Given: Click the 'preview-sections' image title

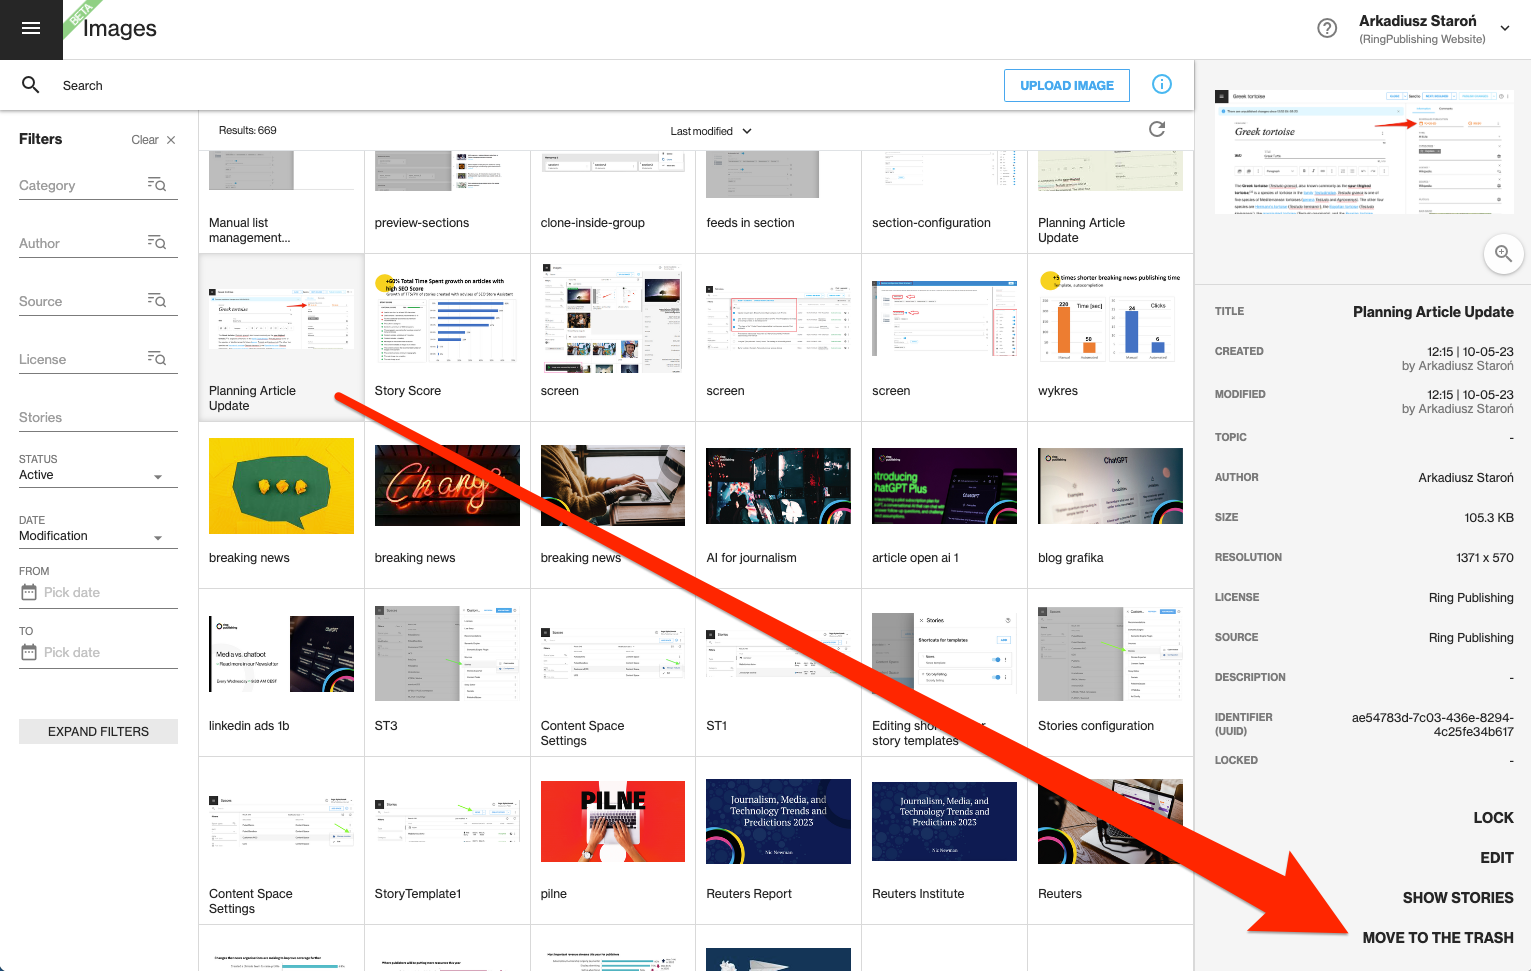Looking at the screenshot, I should [422, 223].
